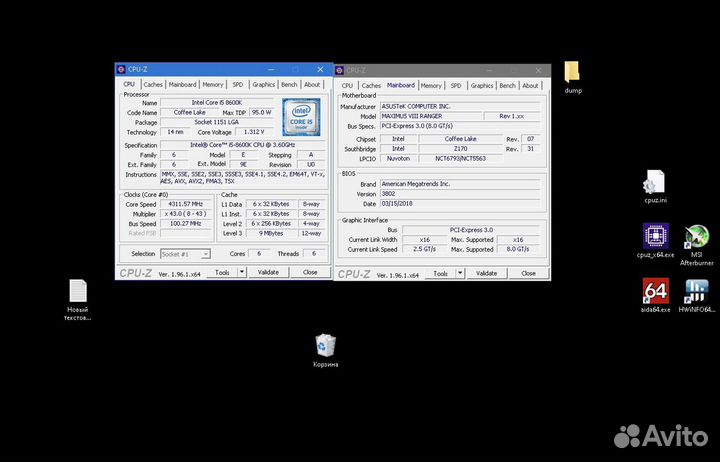
Task: Close the left CPU-Z window with X
Action: pyautogui.click(x=320, y=69)
